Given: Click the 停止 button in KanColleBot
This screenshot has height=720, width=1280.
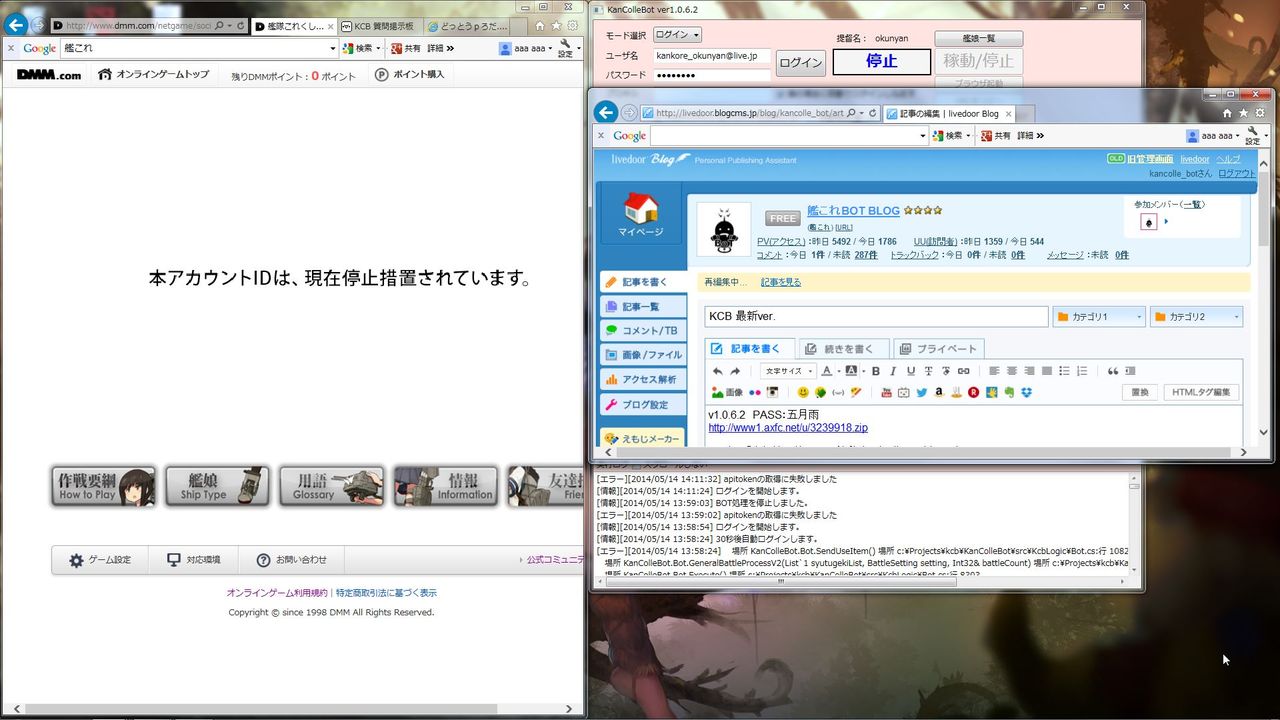Looking at the screenshot, I should 882,61.
